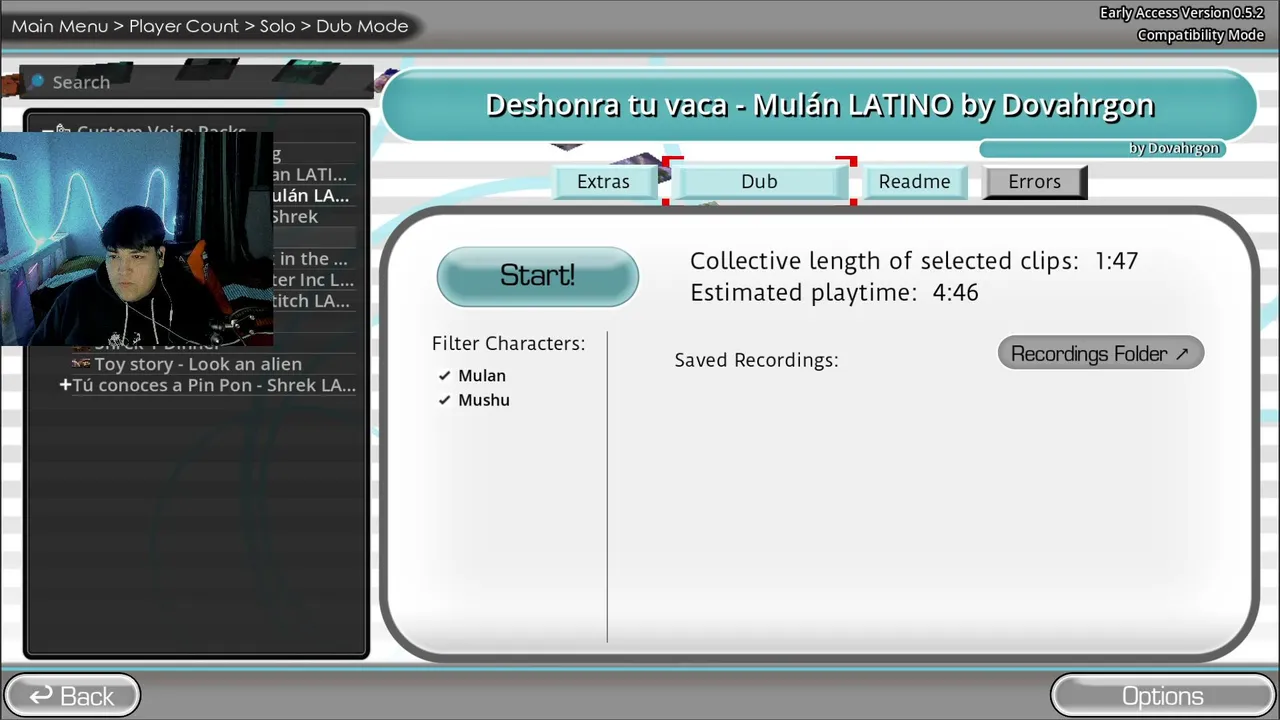Expand the Tú conoces a Pin Pon entry
The width and height of the screenshot is (1280, 720).
[x=65, y=385]
